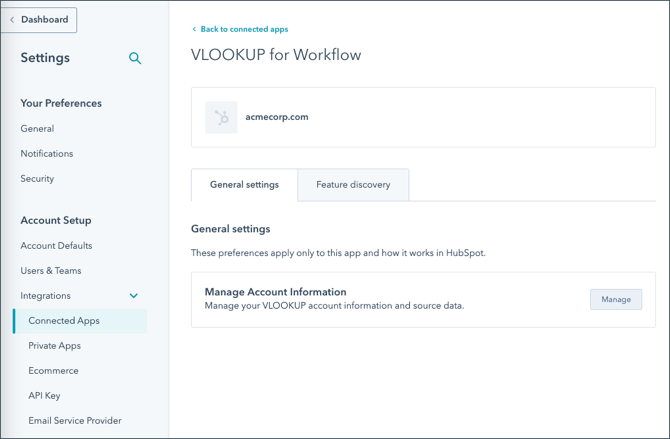Image resolution: width=670 pixels, height=439 pixels.
Task: Click the Account Setup section heading
Action: [x=56, y=221]
